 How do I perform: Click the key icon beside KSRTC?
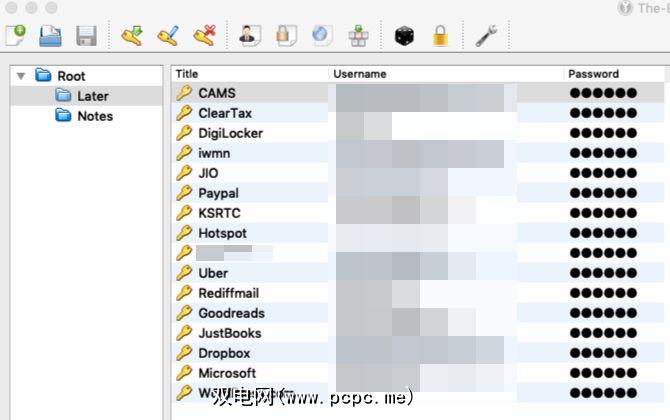(184, 213)
